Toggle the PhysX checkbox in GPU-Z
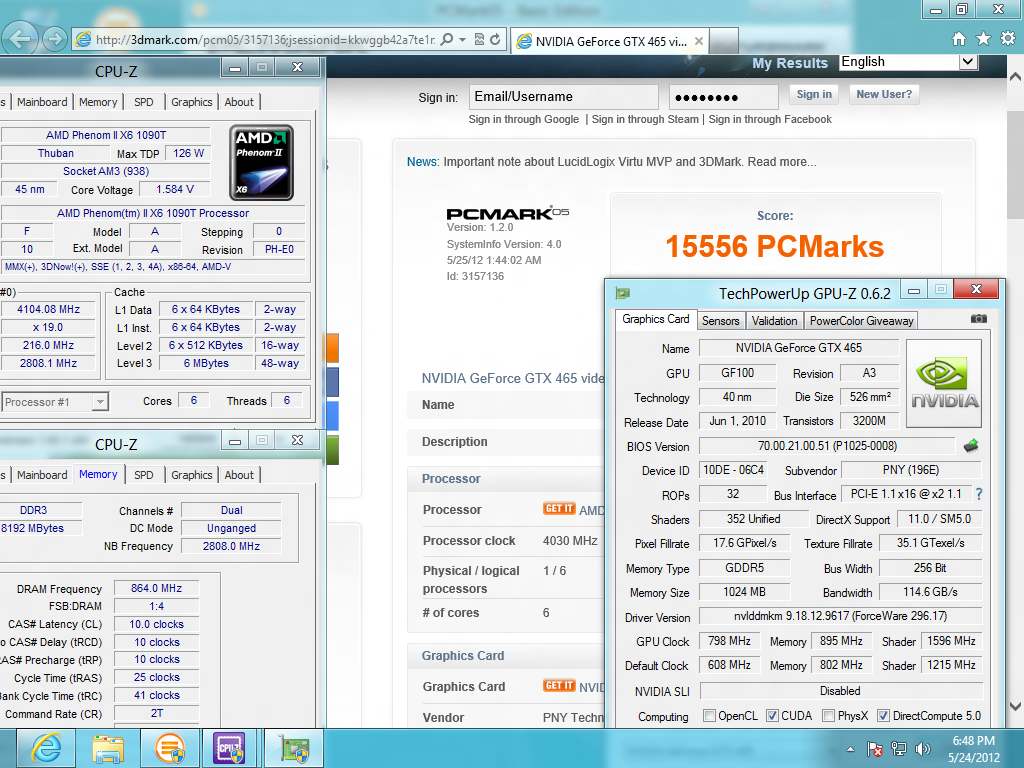1024x768 pixels. click(x=828, y=716)
